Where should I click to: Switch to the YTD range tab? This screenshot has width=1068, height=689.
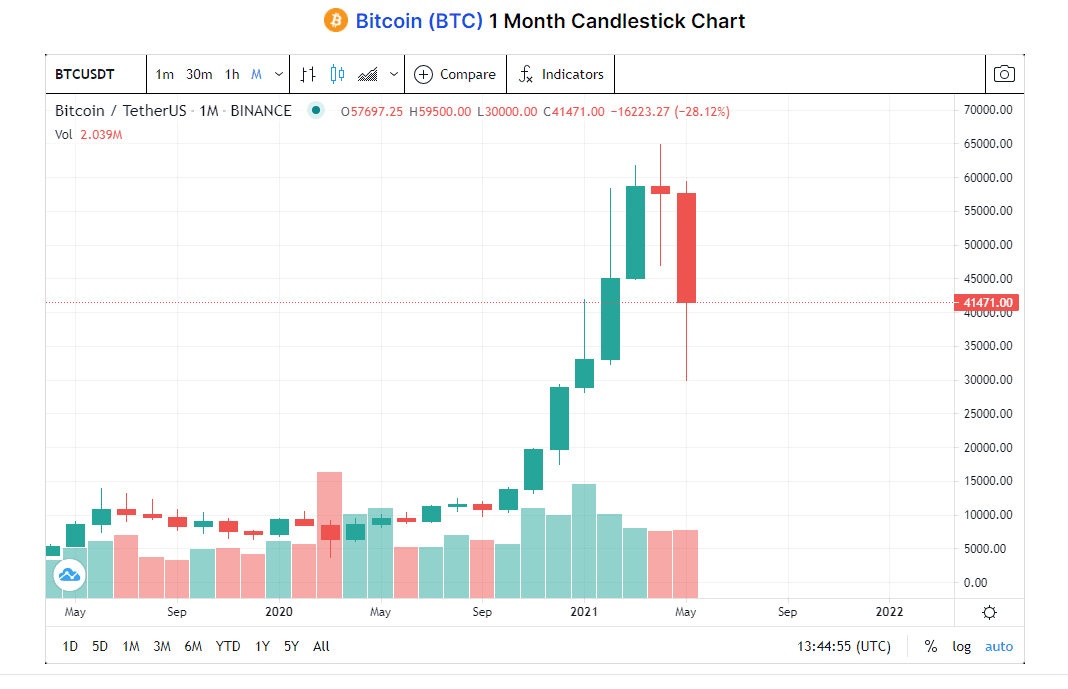[x=227, y=646]
